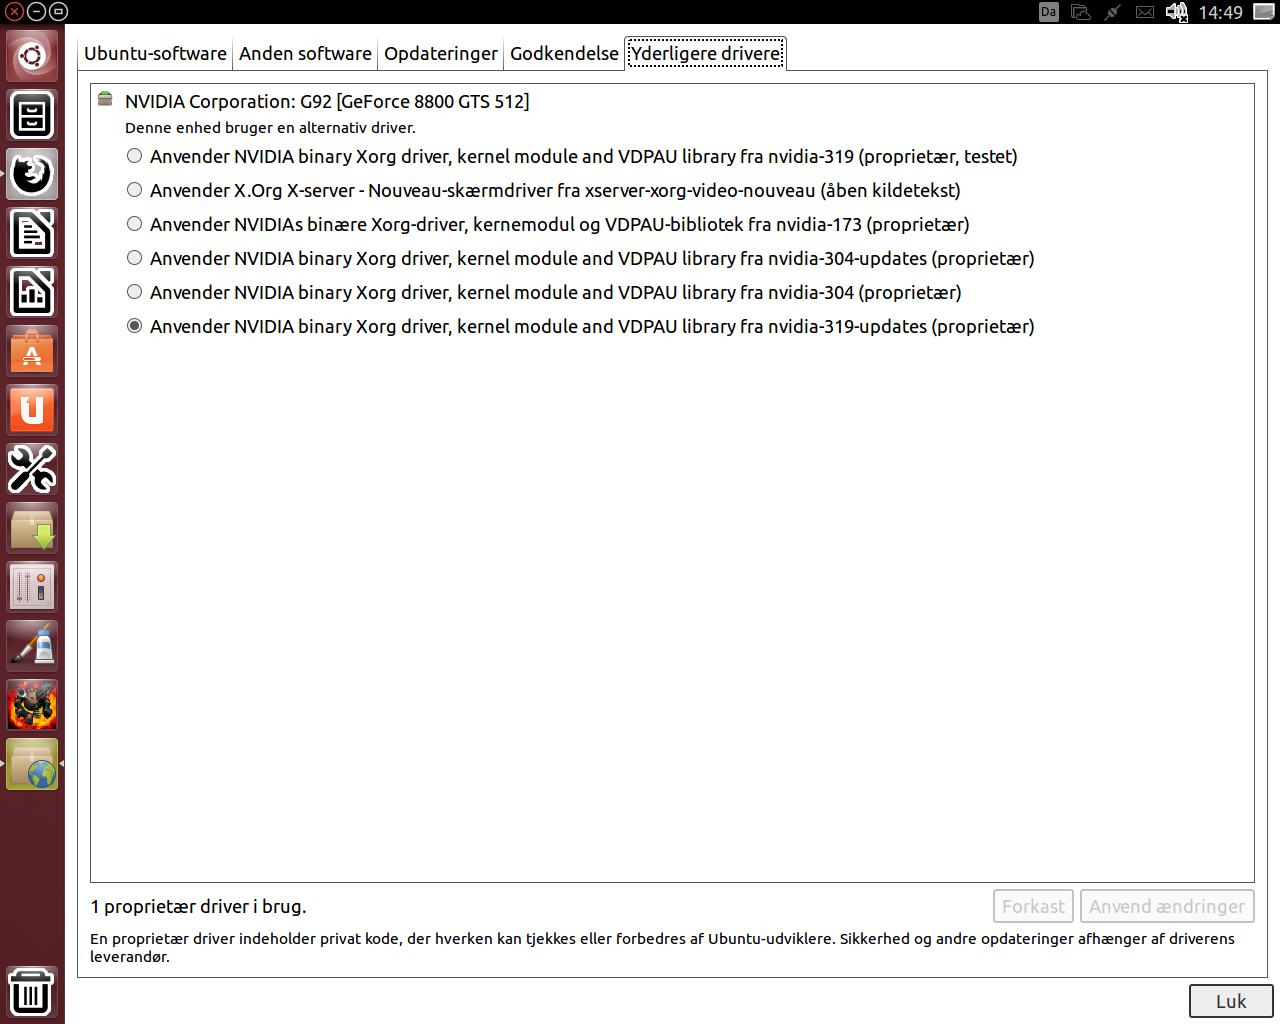Open LibreOffice Writer launcher icon
Image resolution: width=1280 pixels, height=1024 pixels.
click(32, 233)
